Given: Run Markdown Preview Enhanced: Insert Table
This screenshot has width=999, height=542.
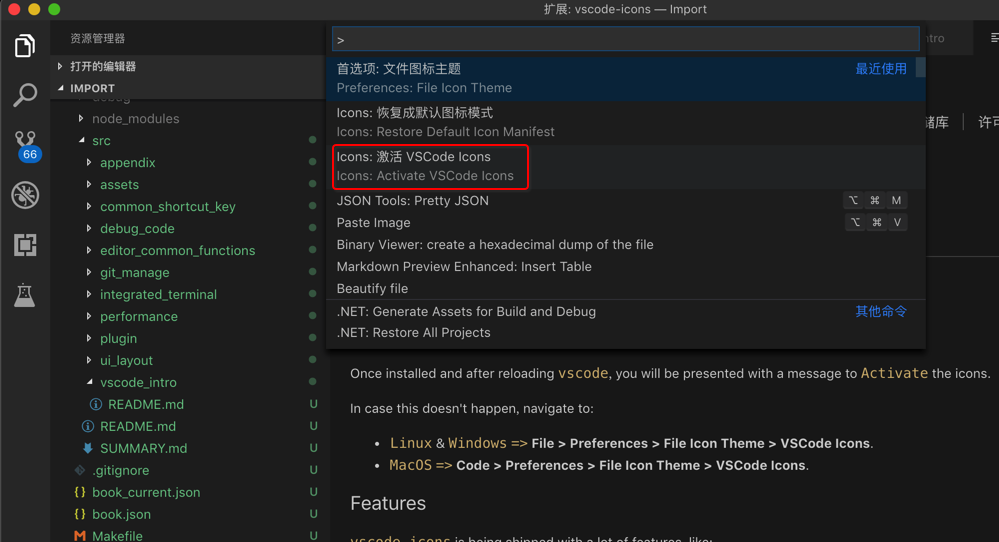Looking at the screenshot, I should (x=626, y=267).
